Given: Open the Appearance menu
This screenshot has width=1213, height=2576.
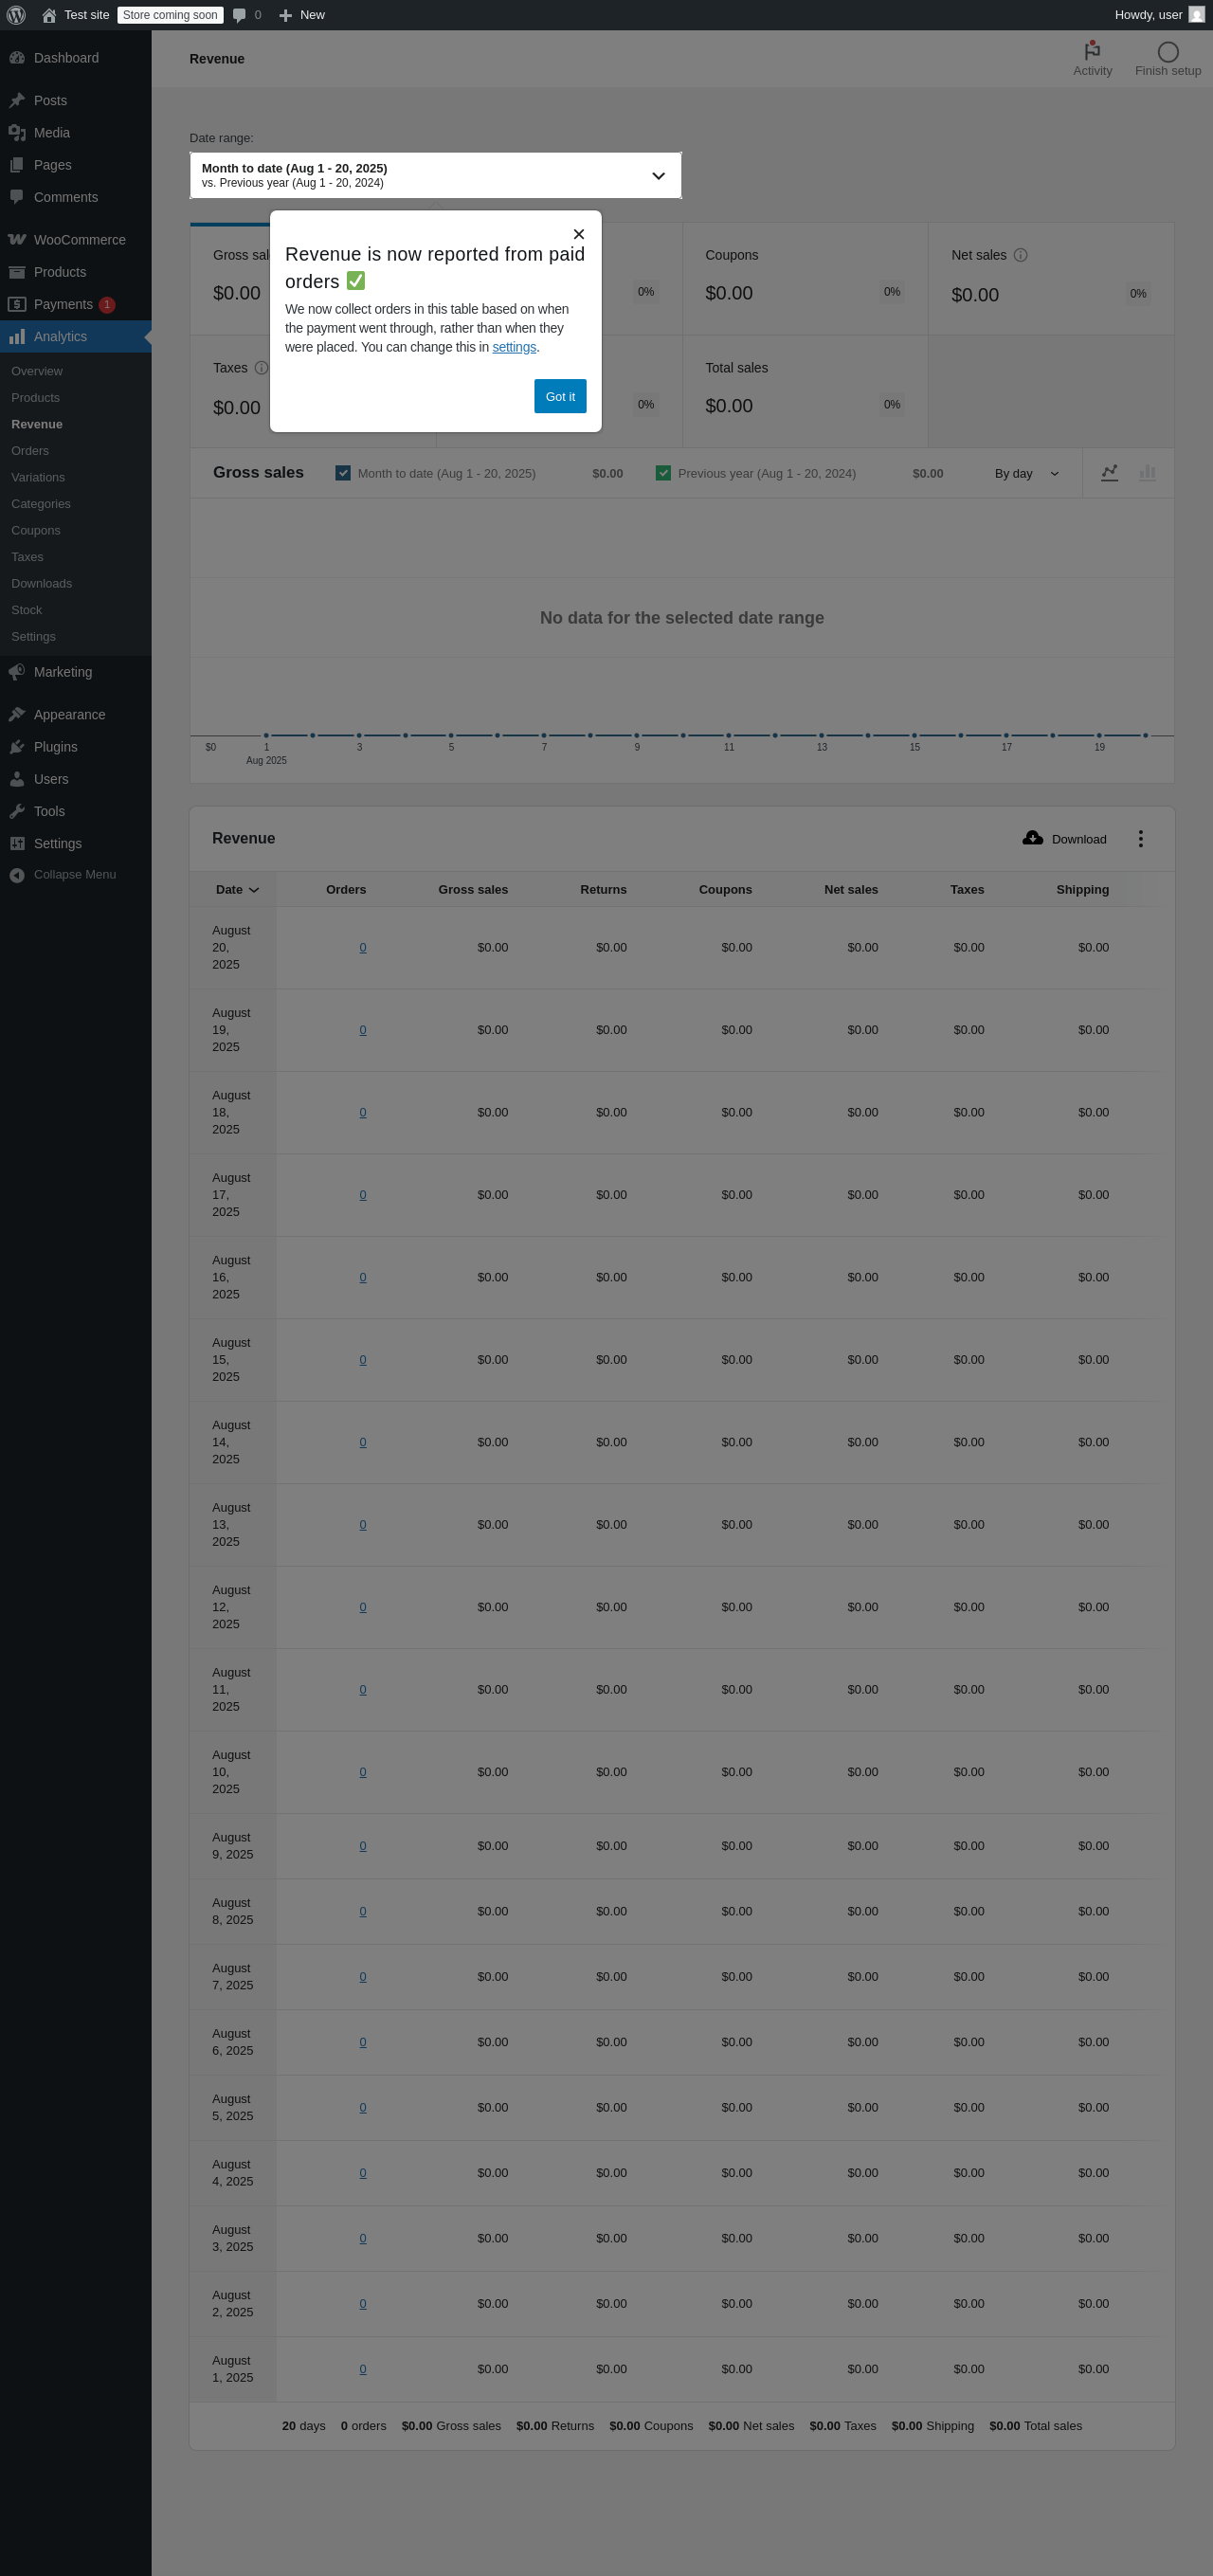Looking at the screenshot, I should click(x=75, y=714).
